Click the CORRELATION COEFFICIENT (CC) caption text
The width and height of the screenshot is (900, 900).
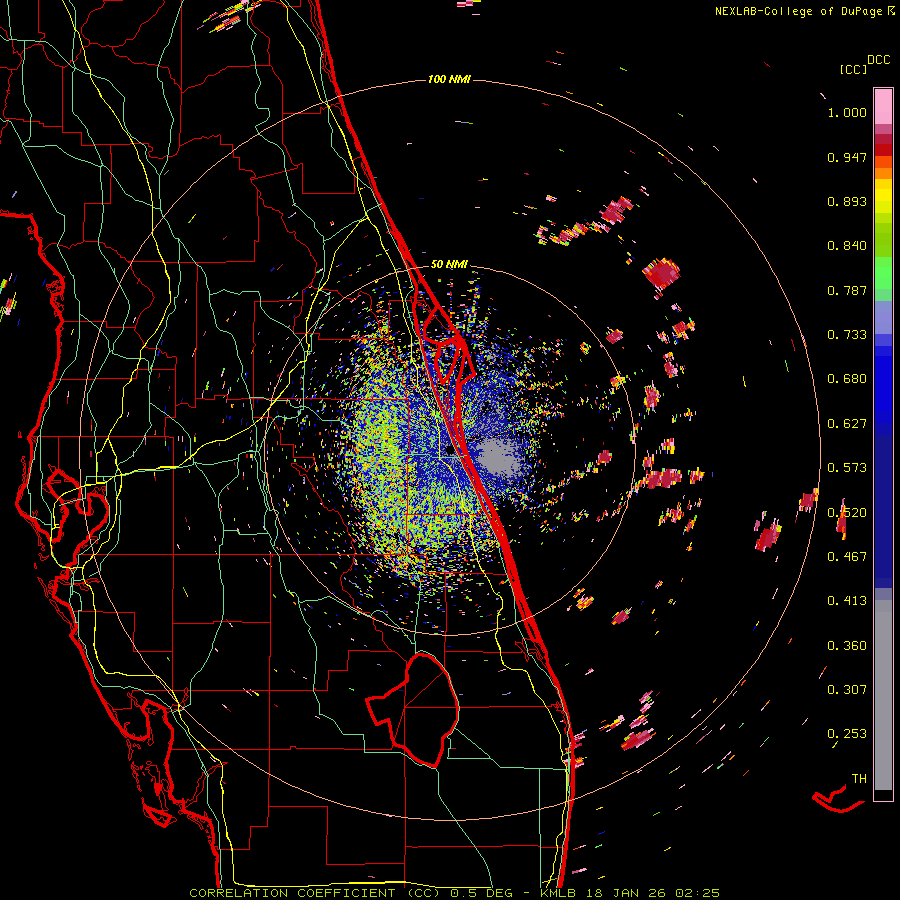coord(315,893)
